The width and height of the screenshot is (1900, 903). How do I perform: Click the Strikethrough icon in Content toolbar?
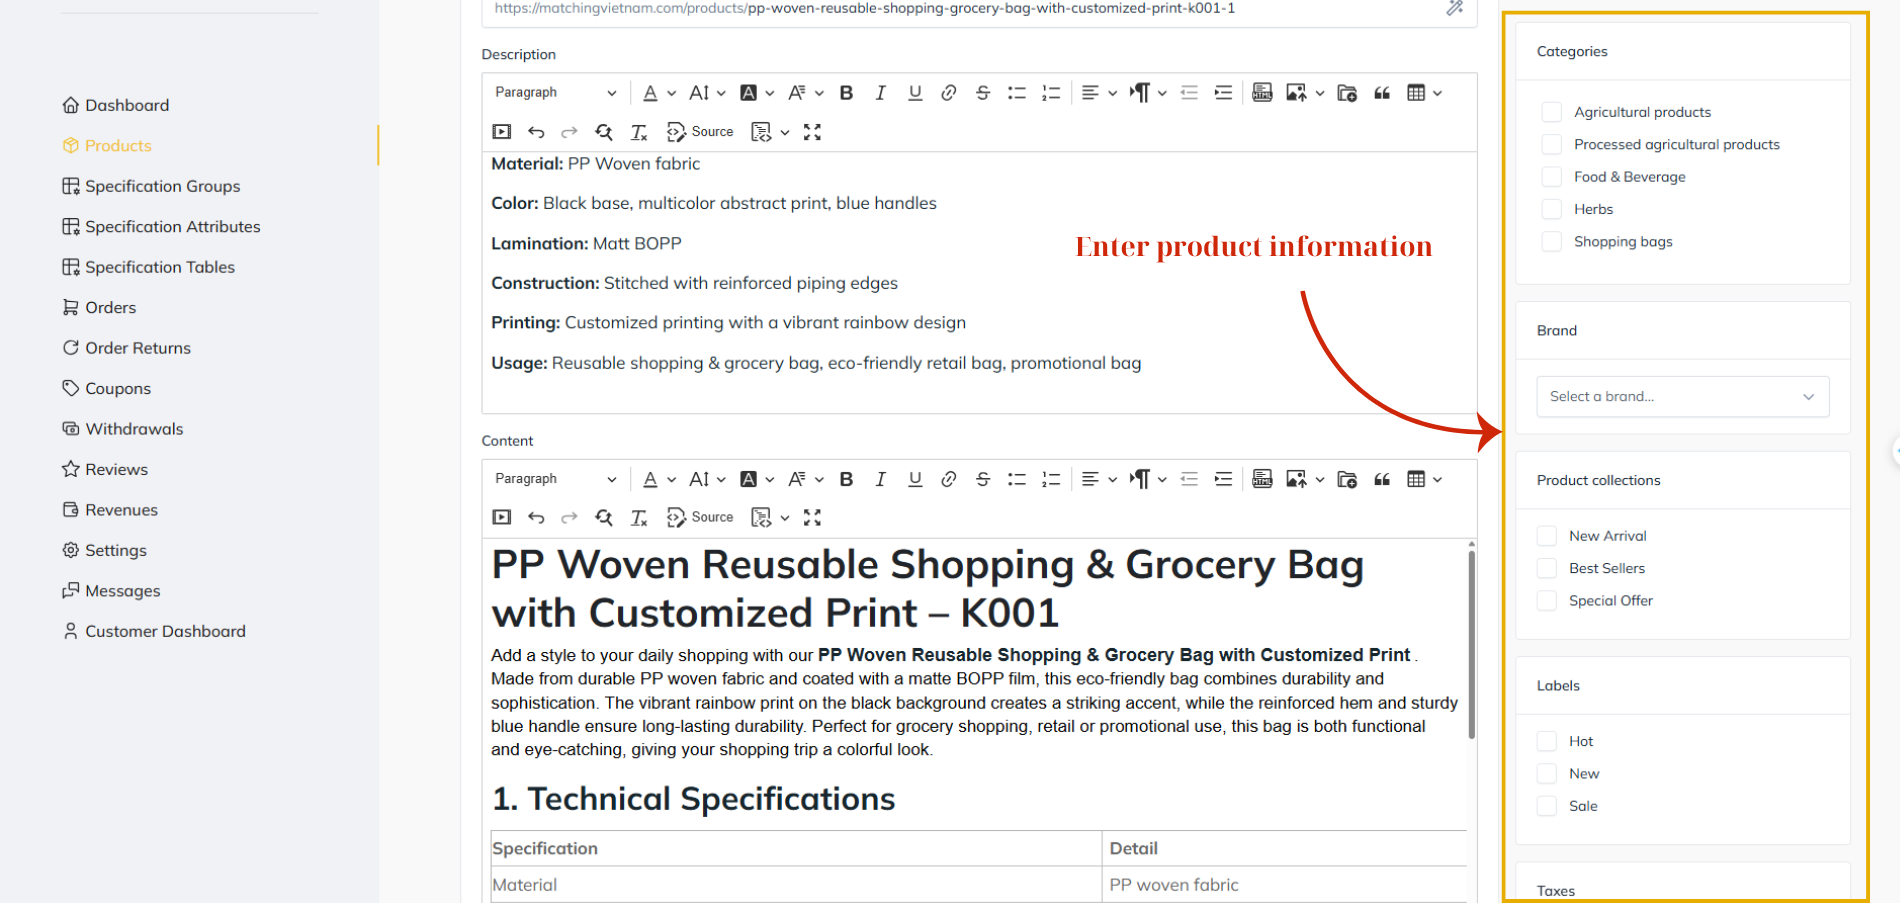pyautogui.click(x=983, y=479)
